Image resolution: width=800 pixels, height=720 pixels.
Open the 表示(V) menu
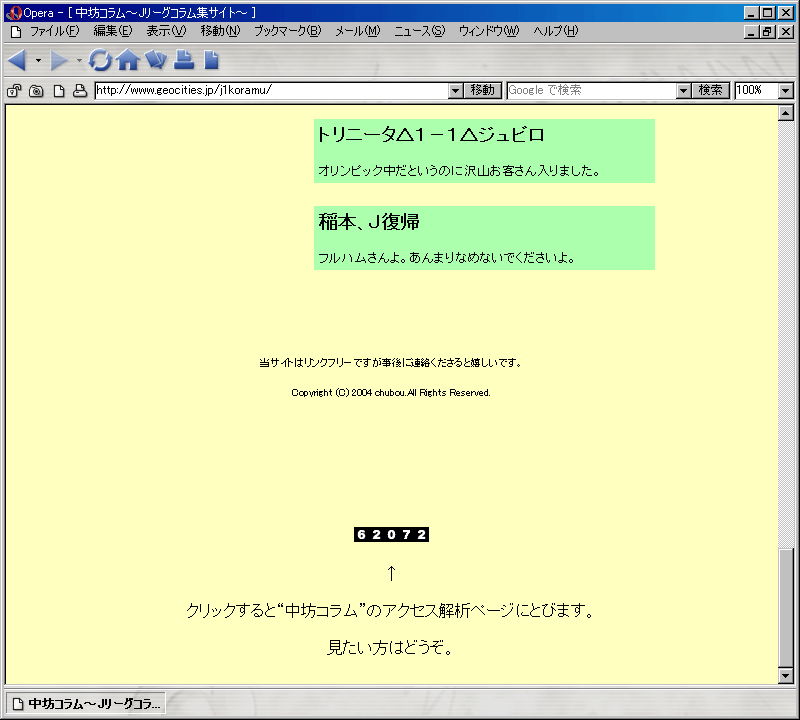pos(166,31)
